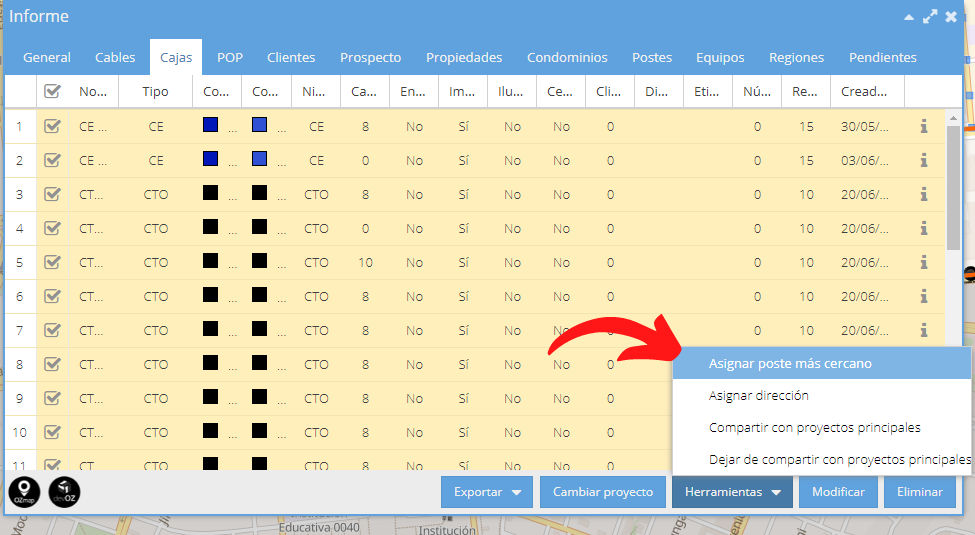
Task: Click first blue color swatch in row 1
Action: click(x=211, y=124)
